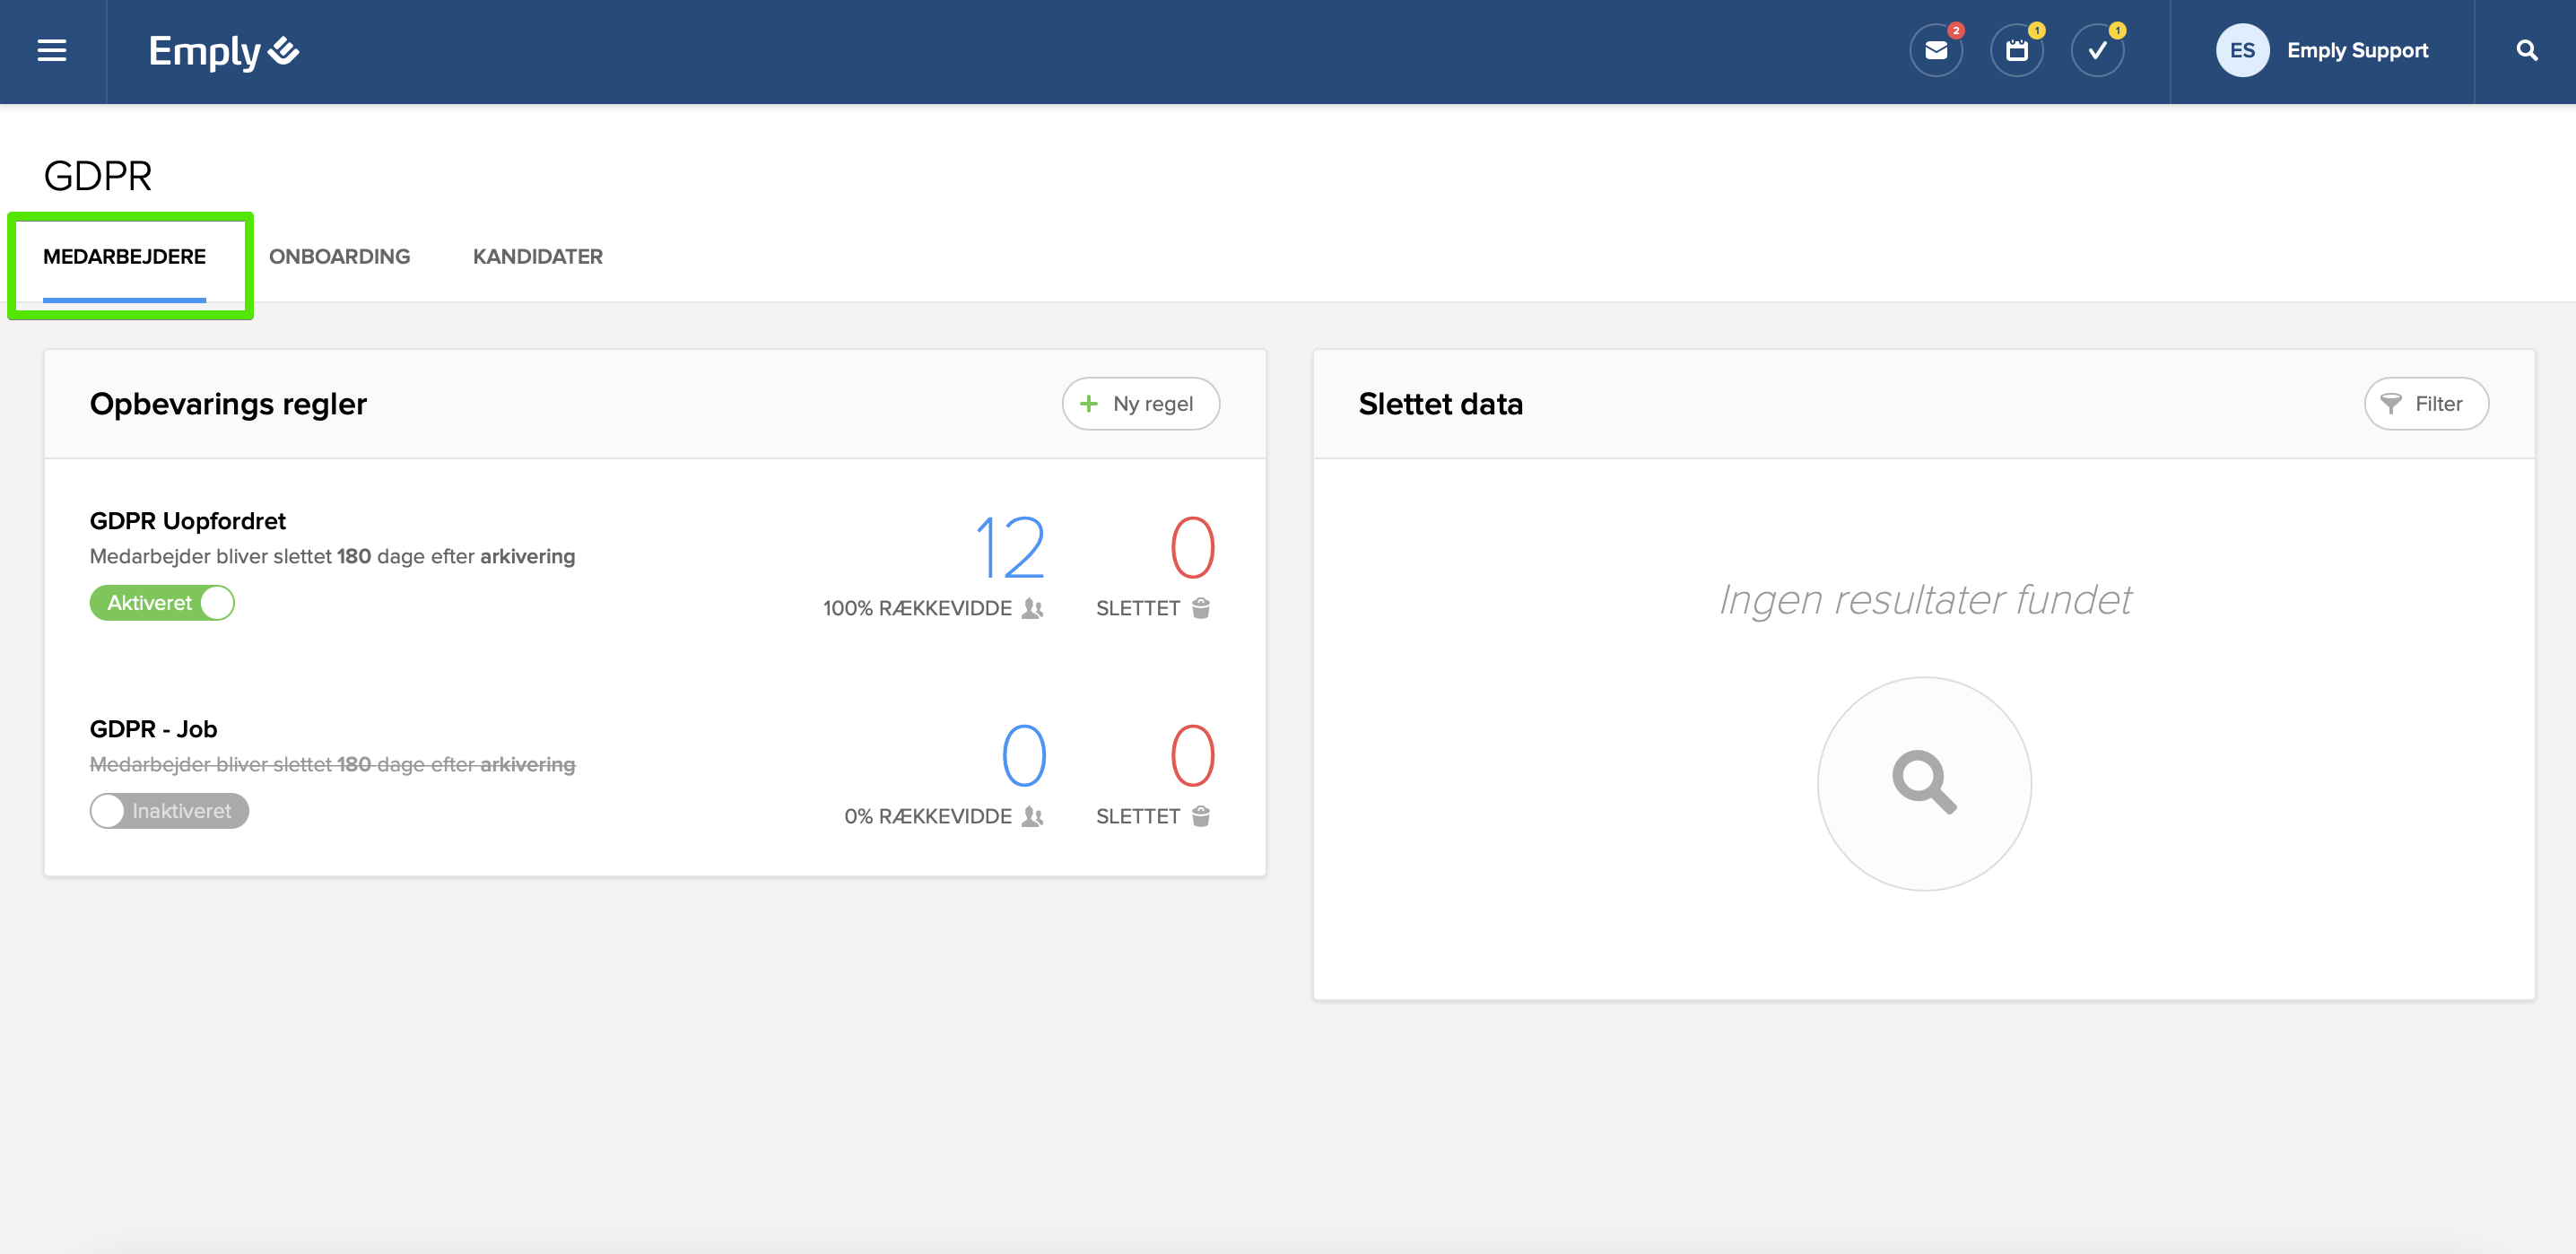Click the search magnifier in header
The image size is (2576, 1254).
(2526, 51)
